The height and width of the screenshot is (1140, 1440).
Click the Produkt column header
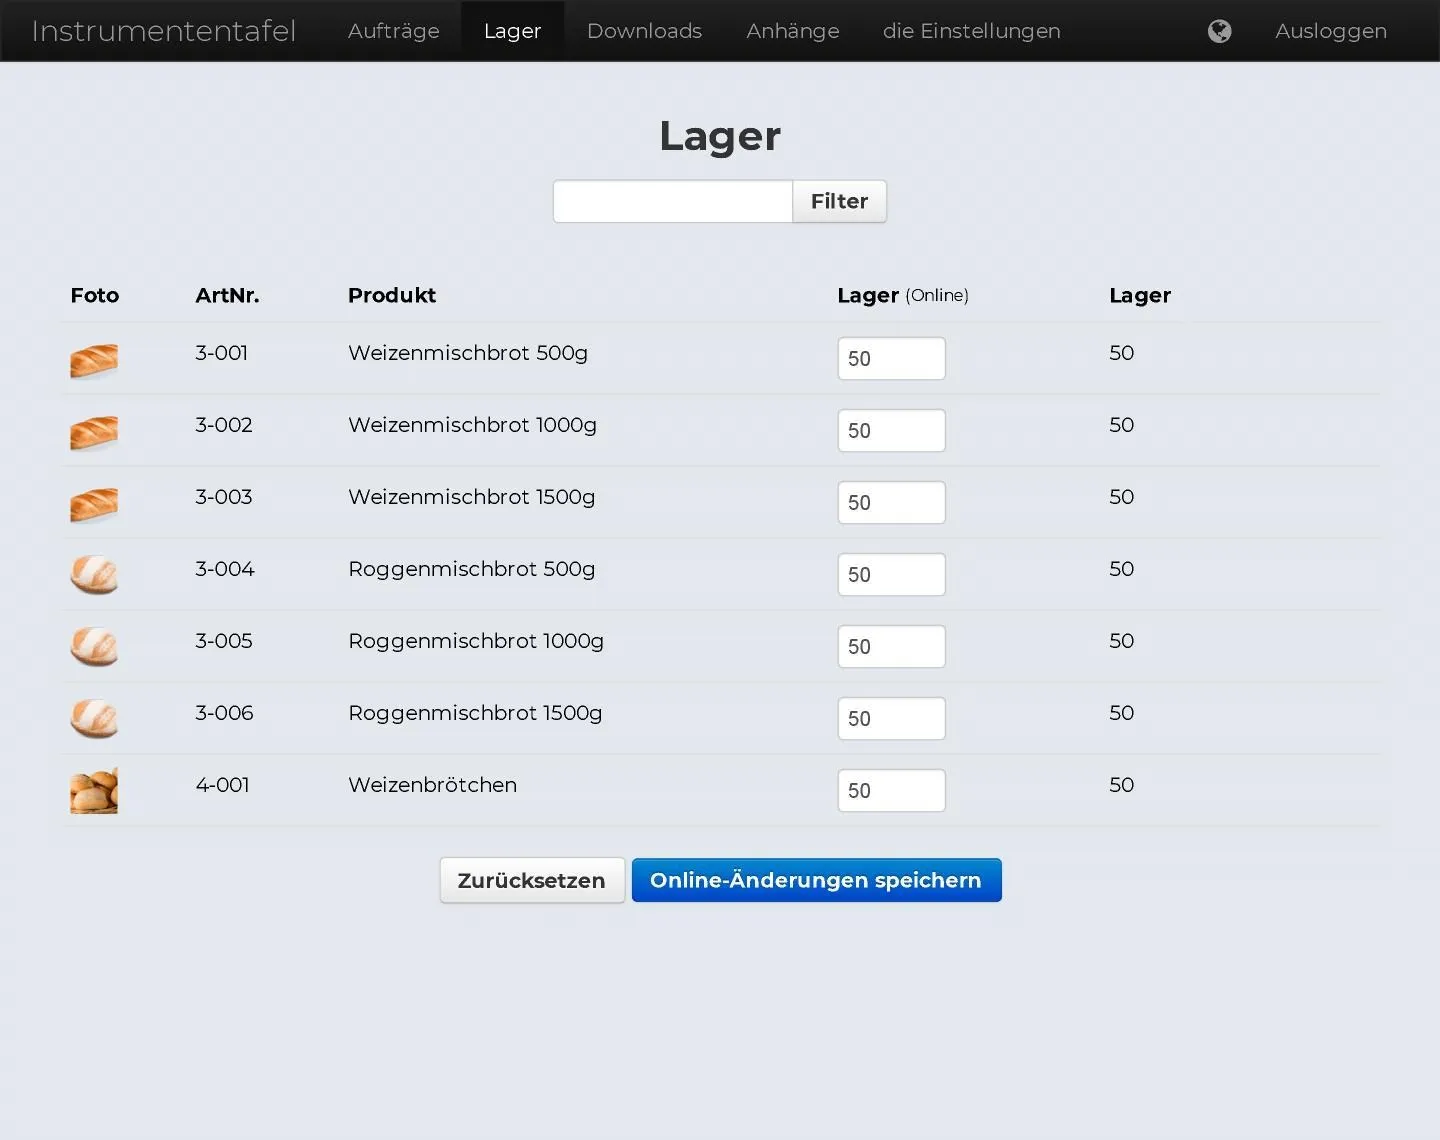pos(392,295)
